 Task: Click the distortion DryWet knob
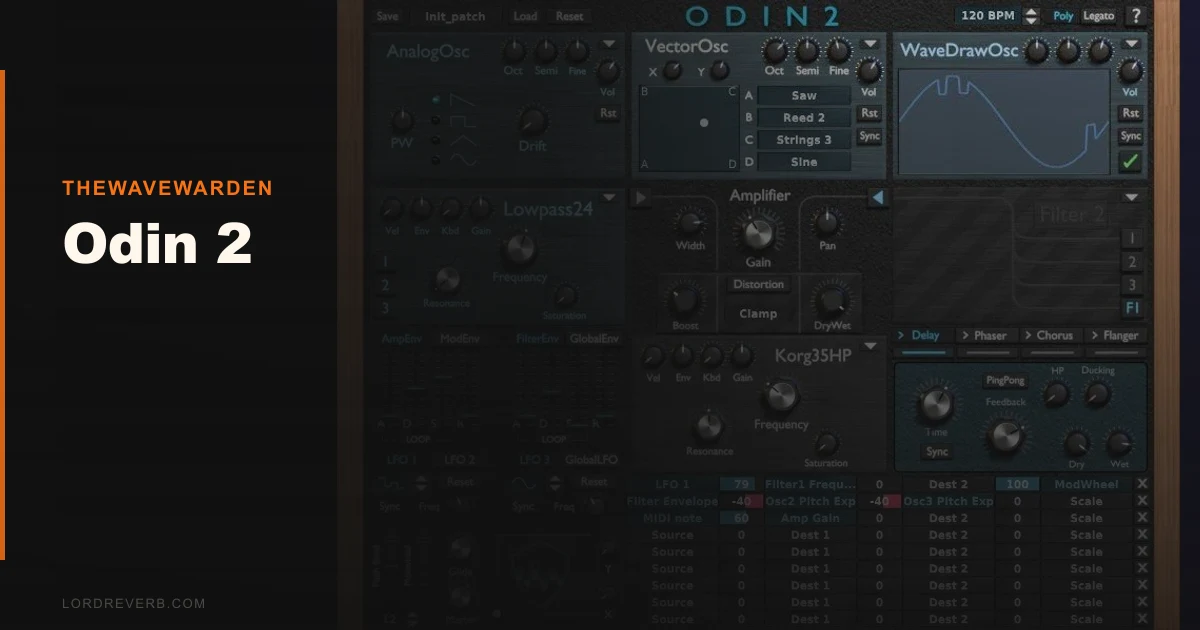tap(830, 299)
